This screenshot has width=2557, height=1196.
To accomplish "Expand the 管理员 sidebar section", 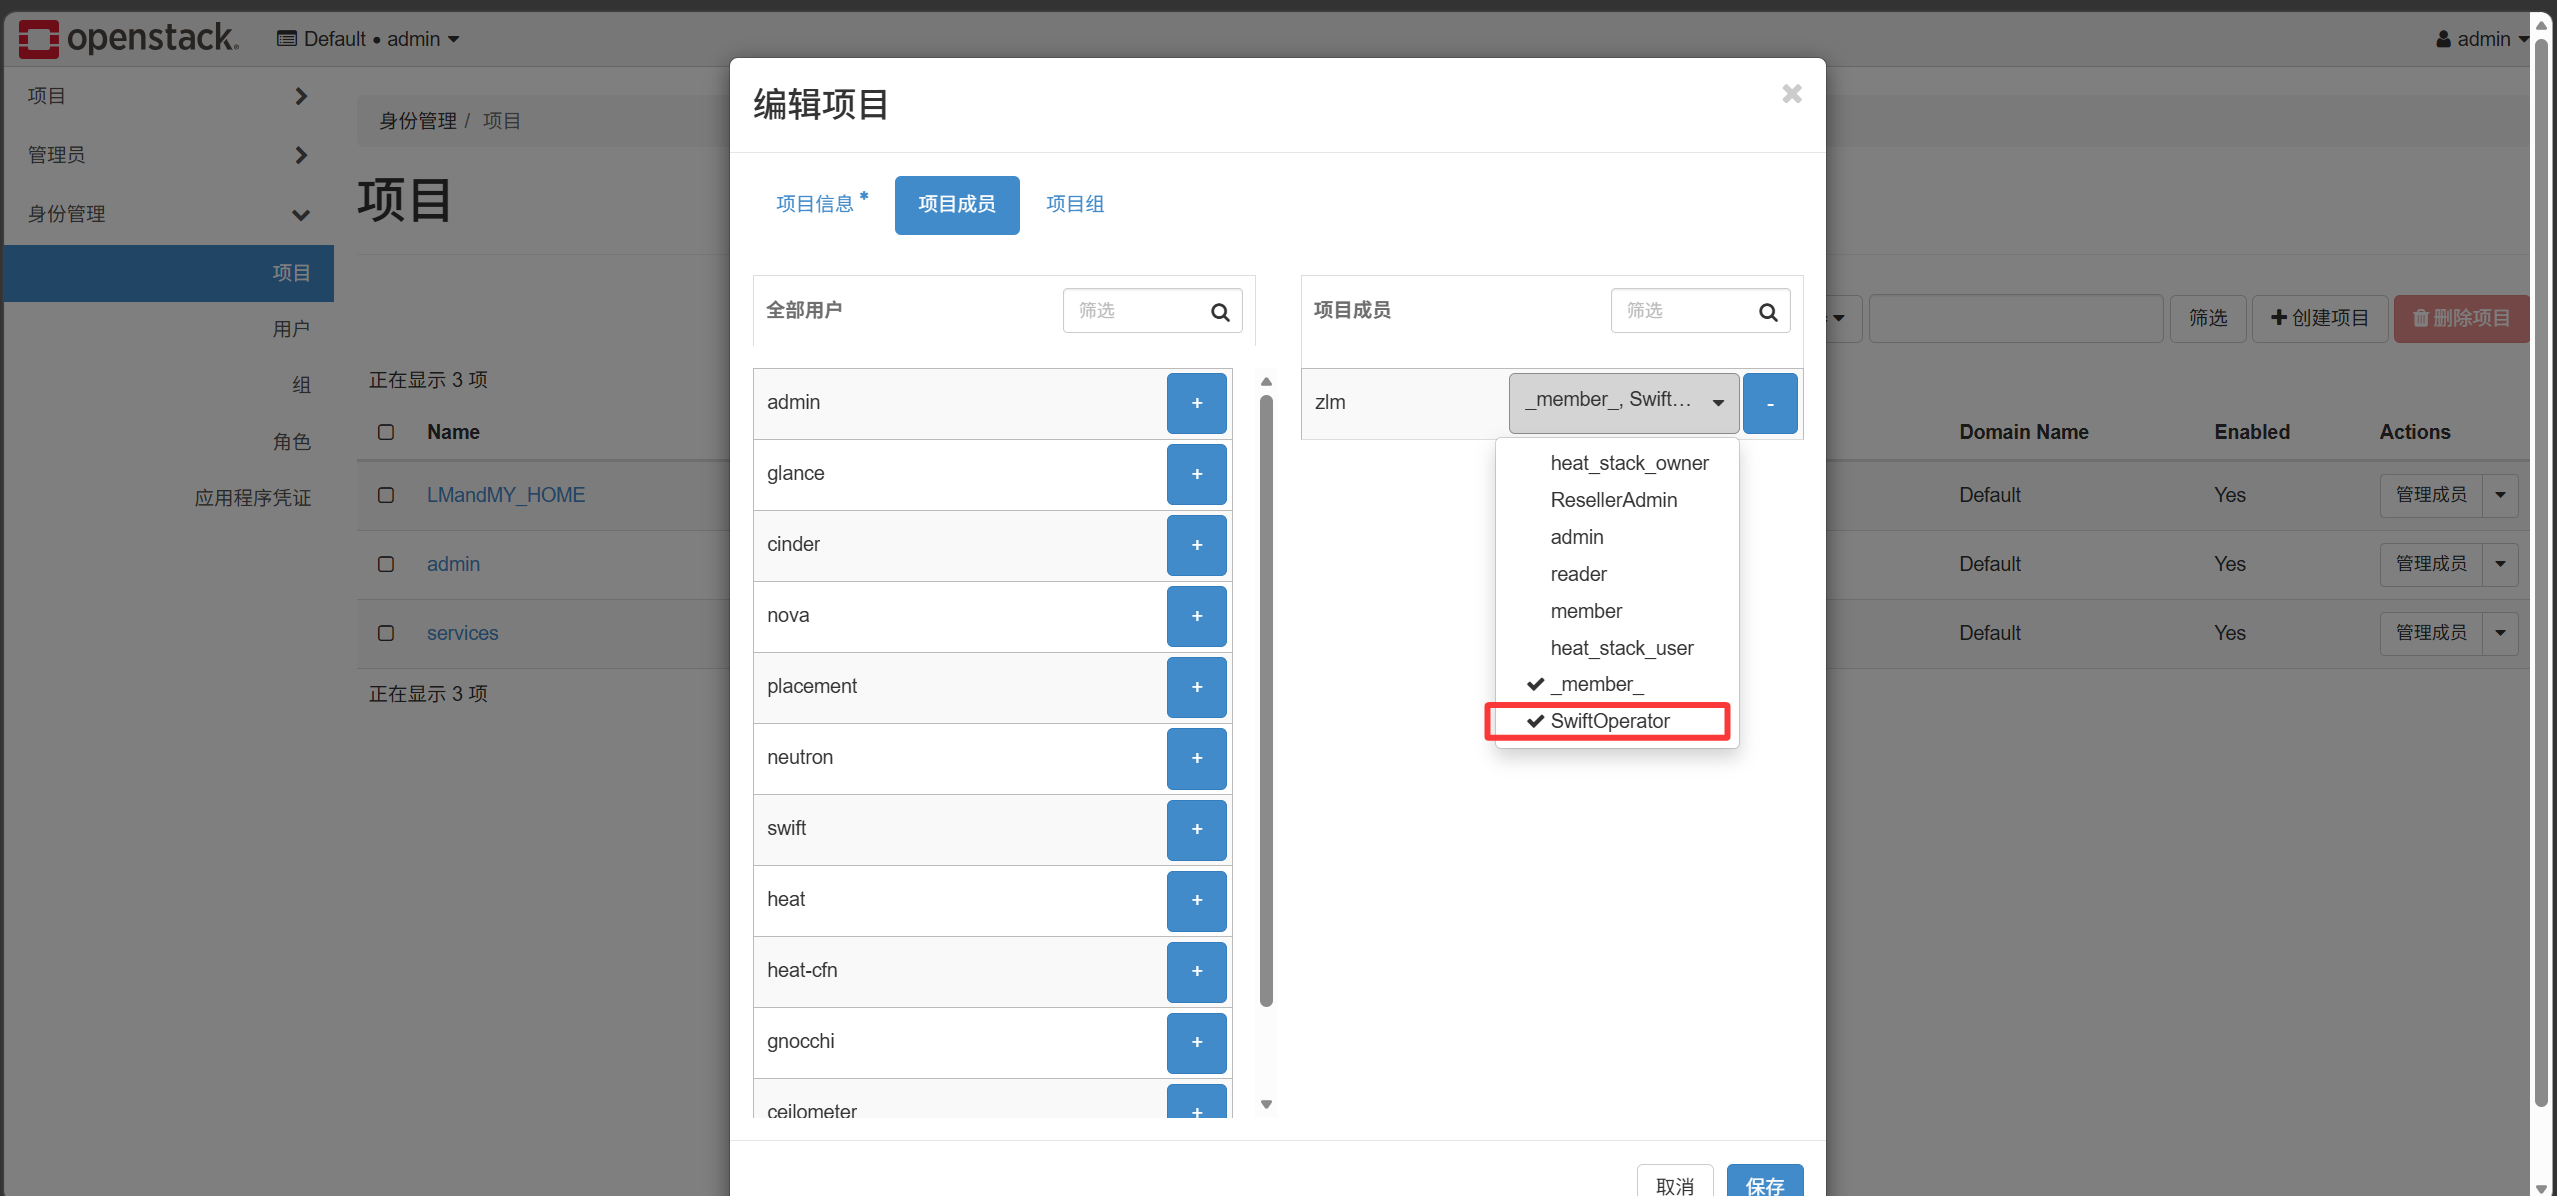I will pyautogui.click(x=168, y=155).
